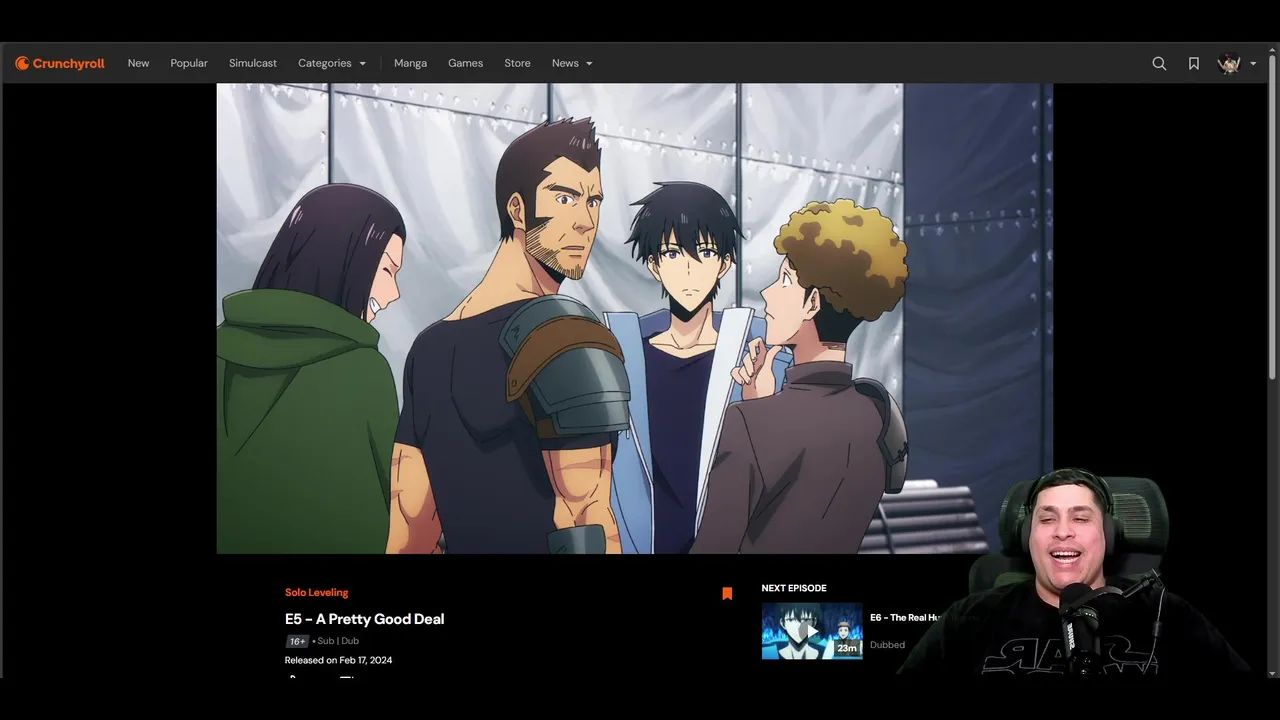Open the Store link
The height and width of the screenshot is (720, 1280).
[517, 63]
